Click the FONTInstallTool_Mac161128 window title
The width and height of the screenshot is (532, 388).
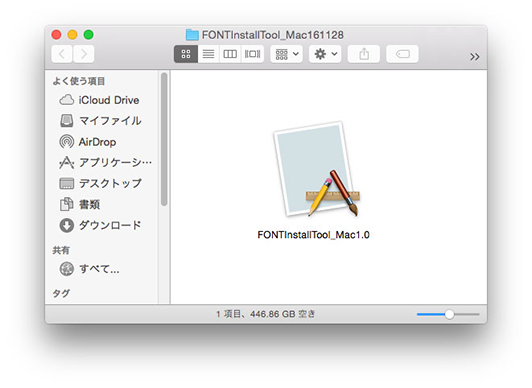click(272, 35)
